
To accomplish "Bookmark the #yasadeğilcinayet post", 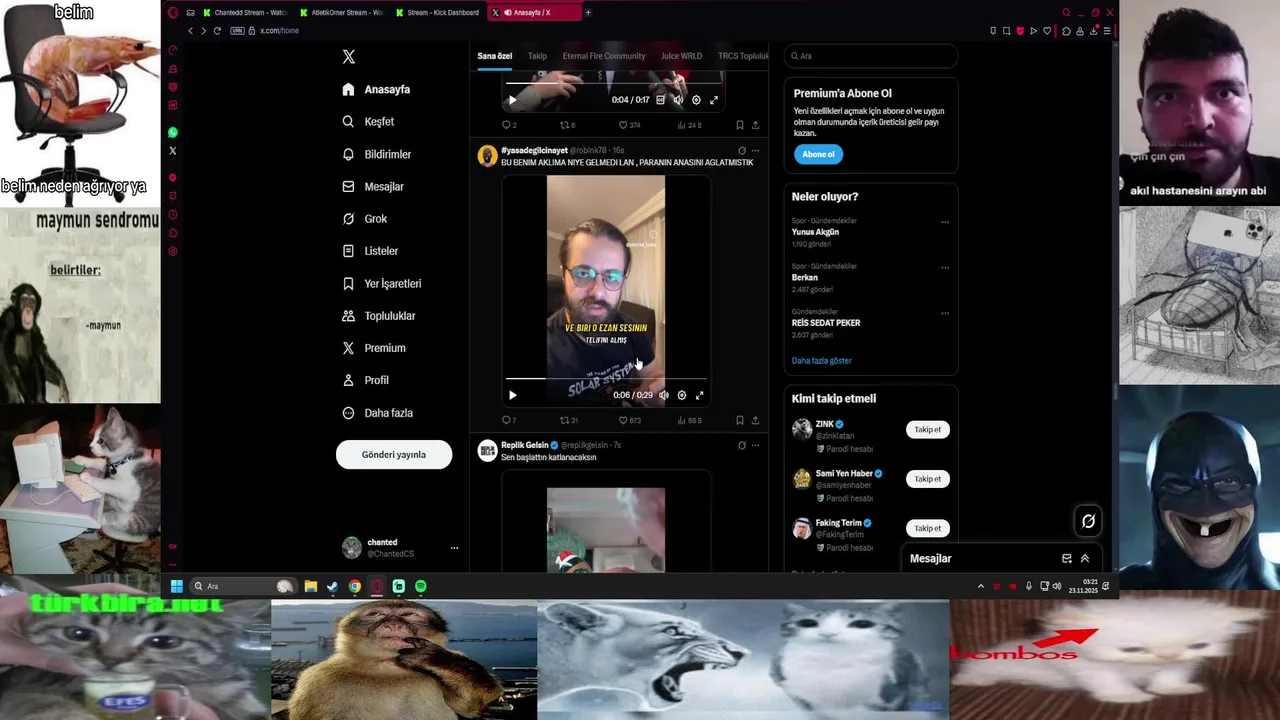I will point(740,420).
